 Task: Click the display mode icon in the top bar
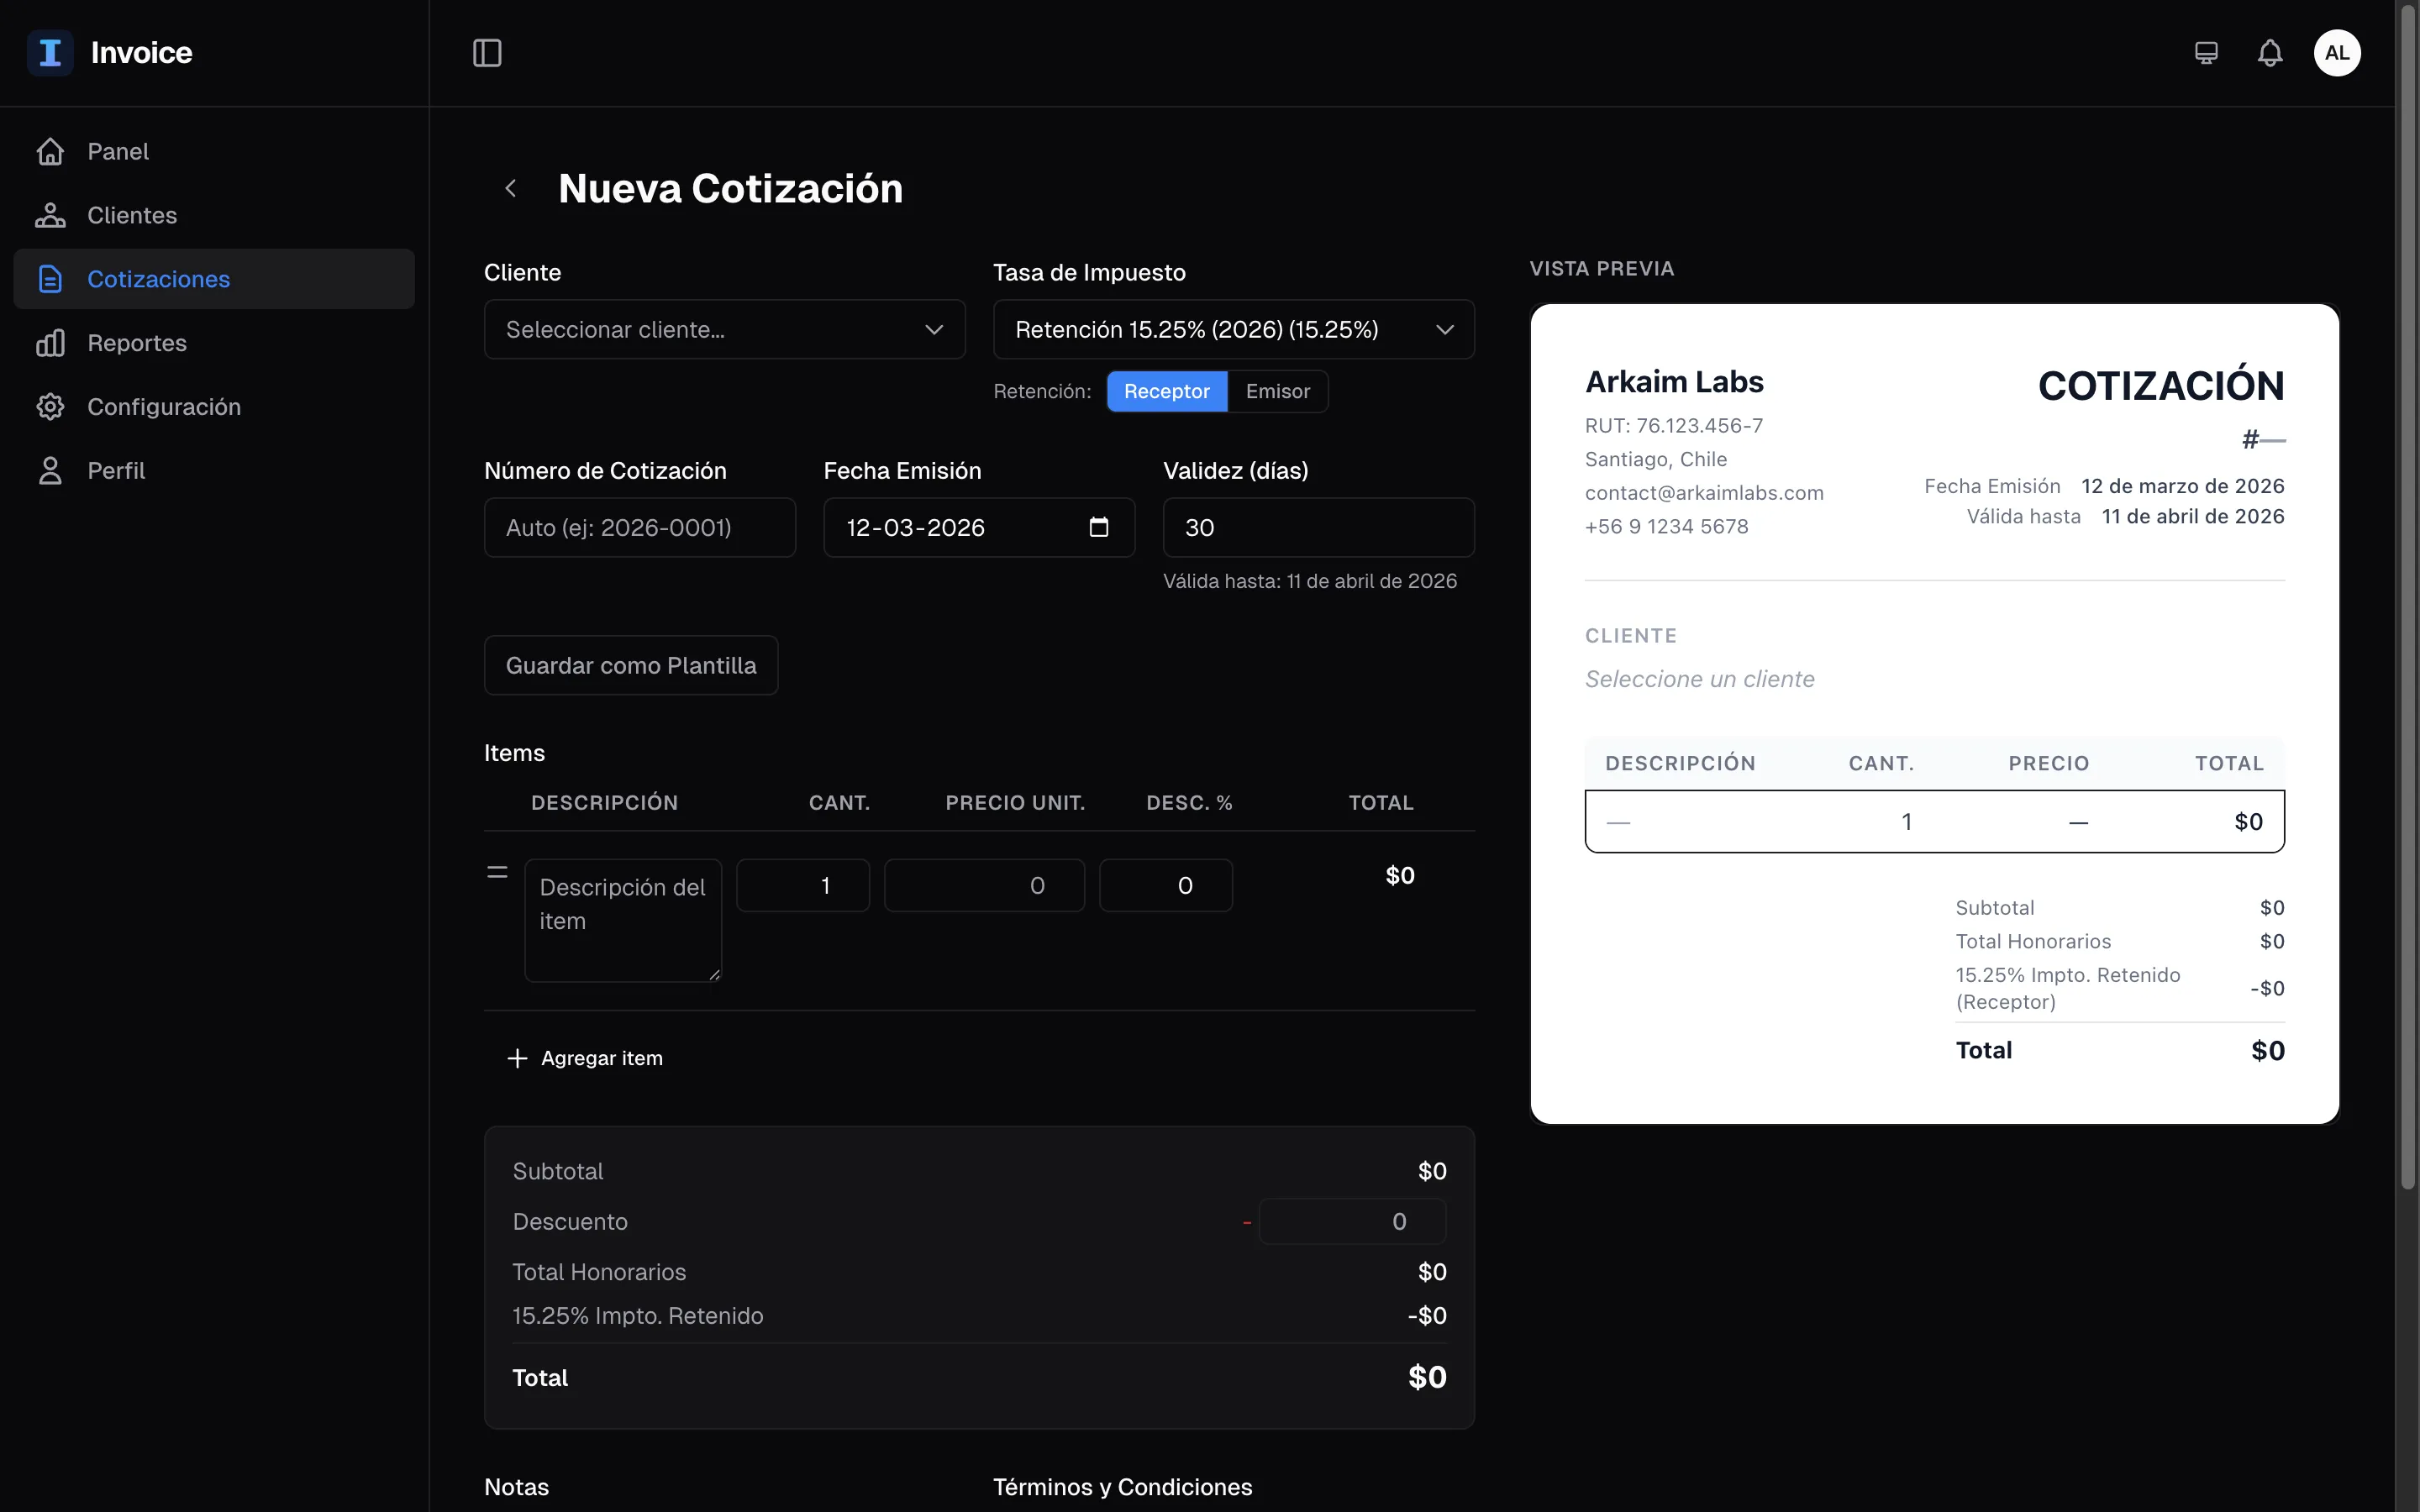click(2206, 52)
